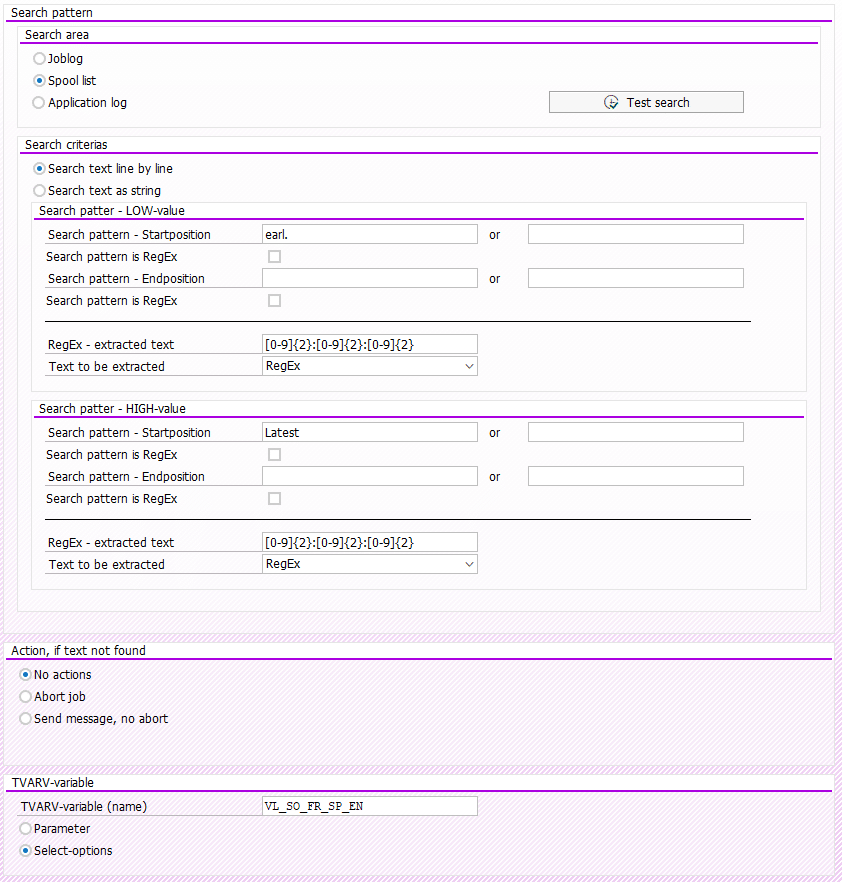Screen dimensions: 842x882
Task: Enable RegEx for HIGH-value Startposition pattern
Action: 274,454
